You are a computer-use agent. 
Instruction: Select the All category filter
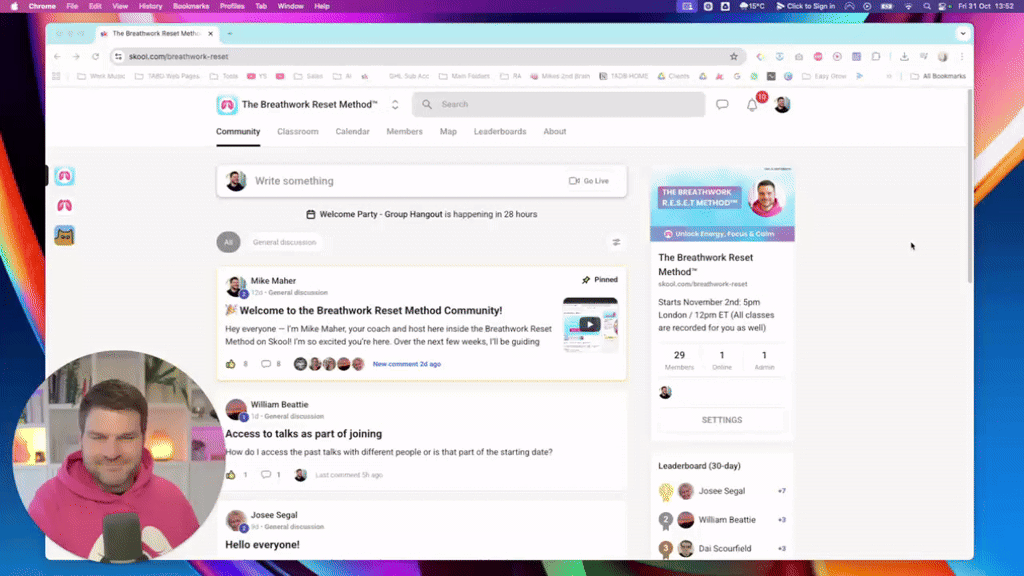coord(229,242)
